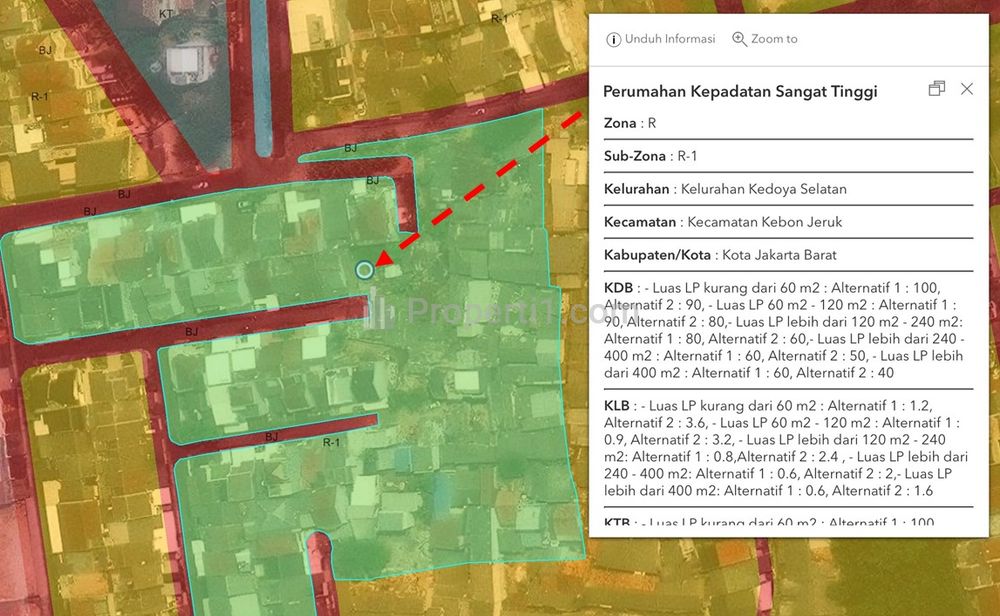Select the Kota Jakarta Barat row
Image resolution: width=1000 pixels, height=616 pixels.
788,255
